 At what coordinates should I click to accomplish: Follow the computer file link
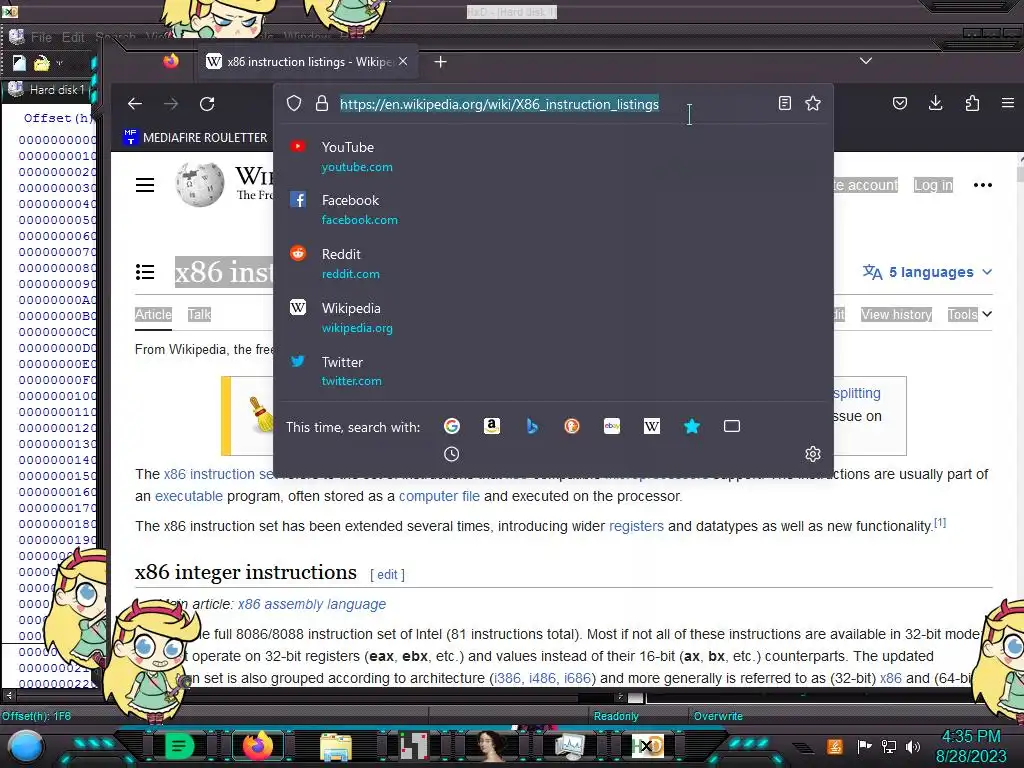click(439, 496)
